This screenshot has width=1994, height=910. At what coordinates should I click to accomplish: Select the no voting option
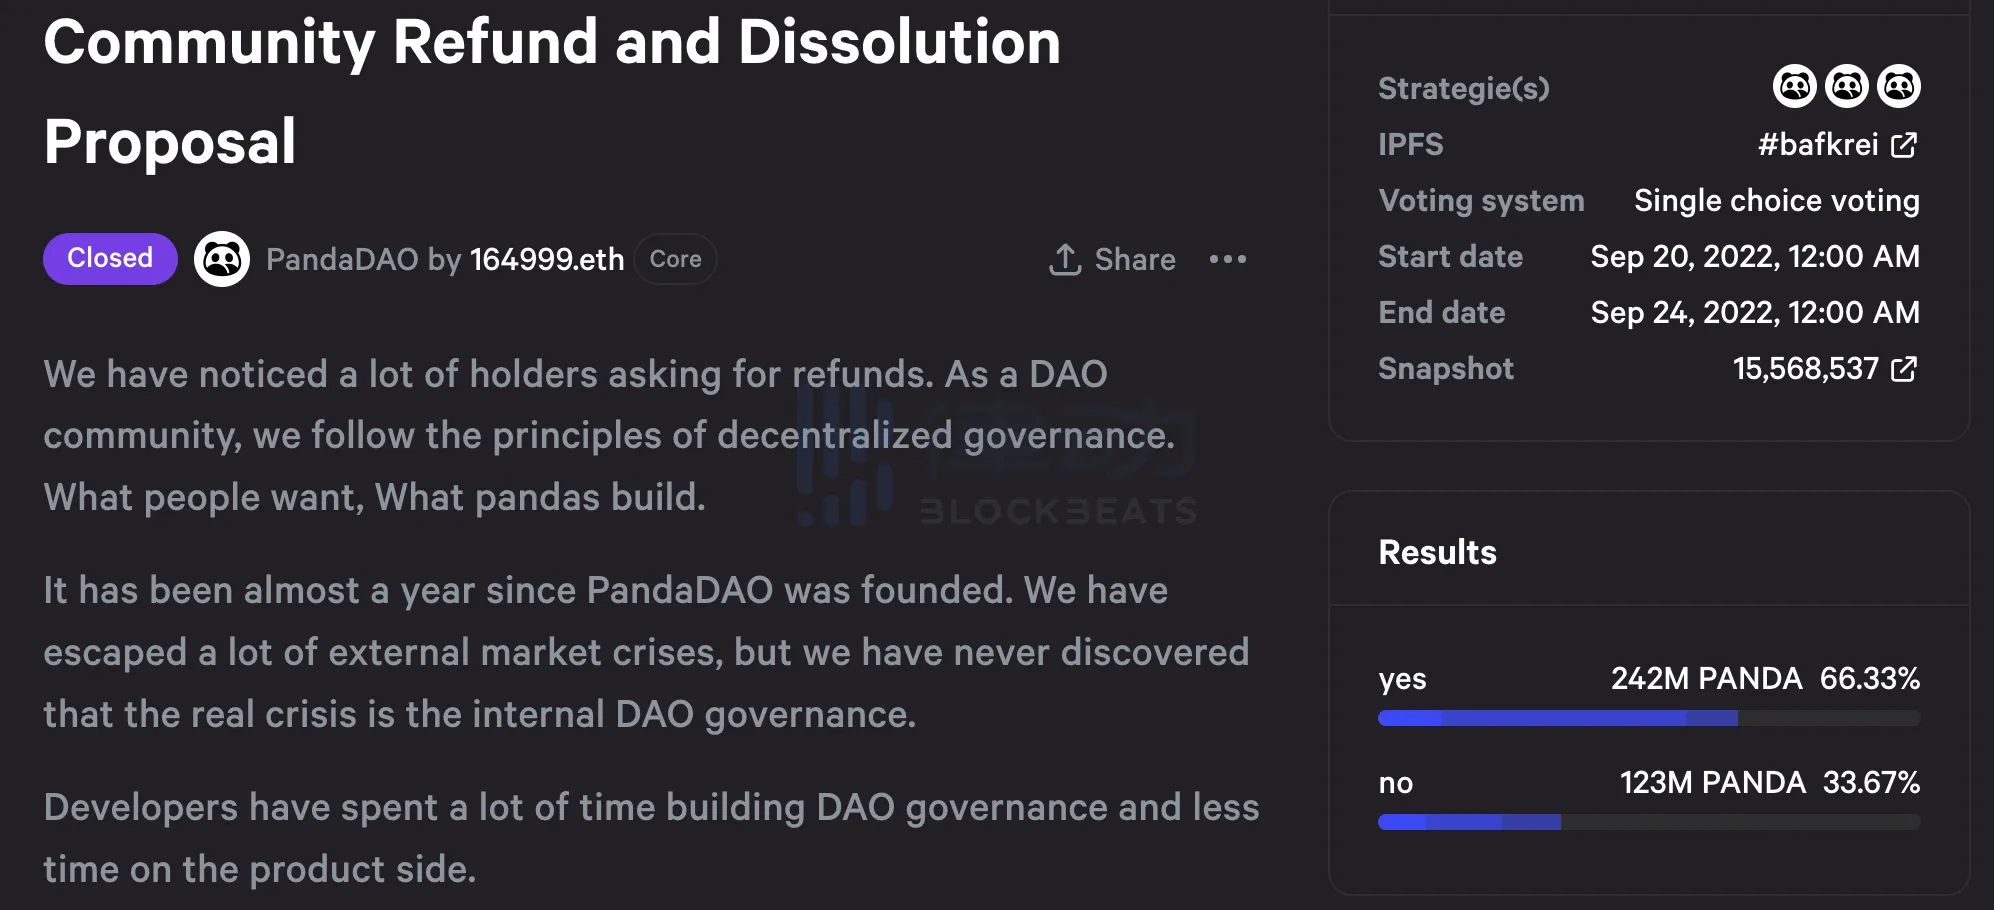(x=1396, y=783)
